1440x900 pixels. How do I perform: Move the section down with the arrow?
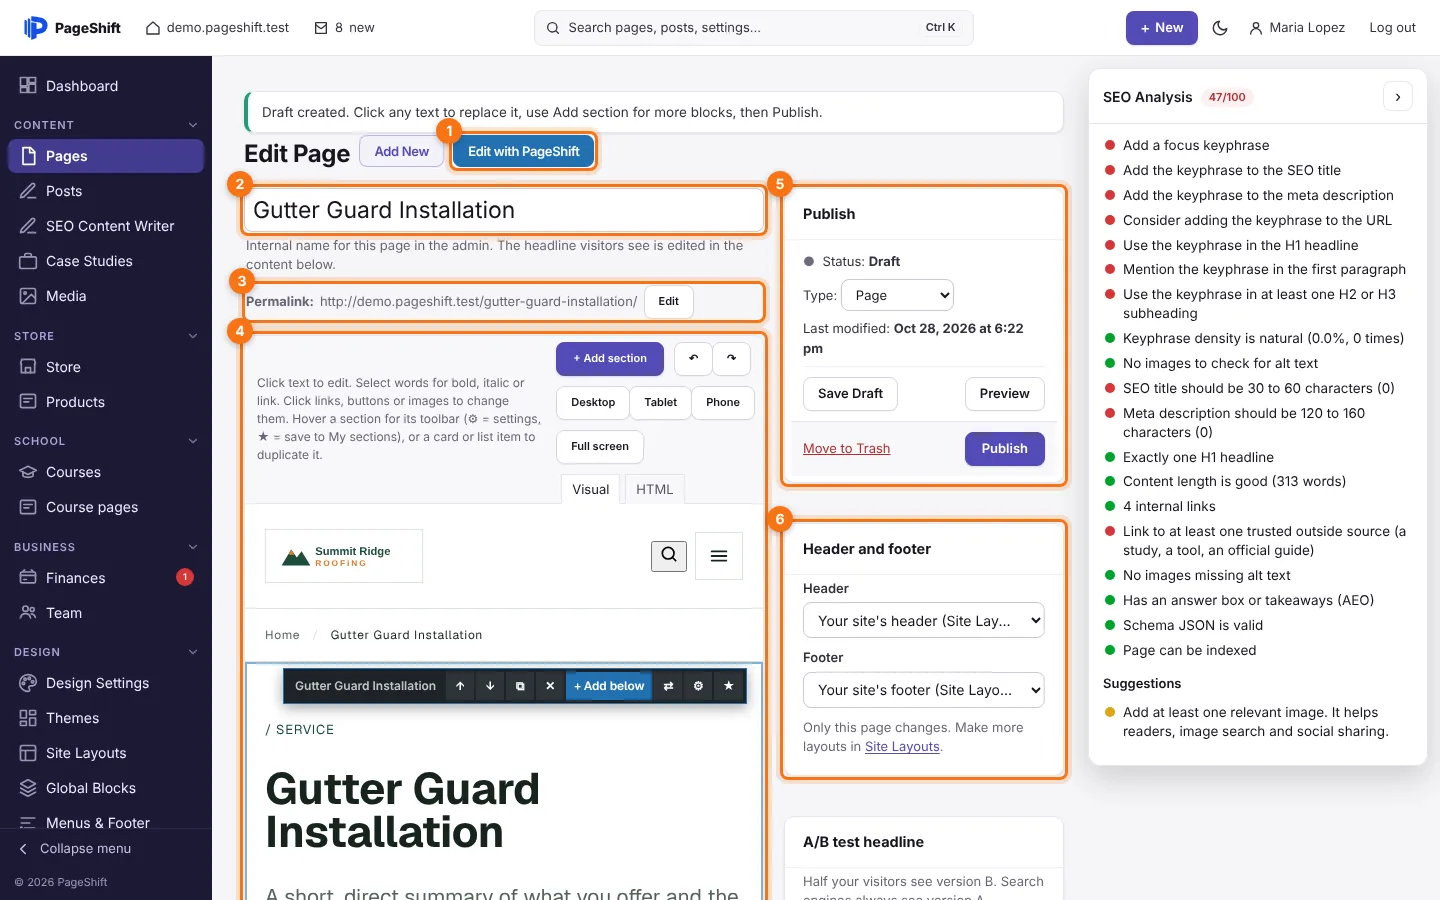coord(490,686)
